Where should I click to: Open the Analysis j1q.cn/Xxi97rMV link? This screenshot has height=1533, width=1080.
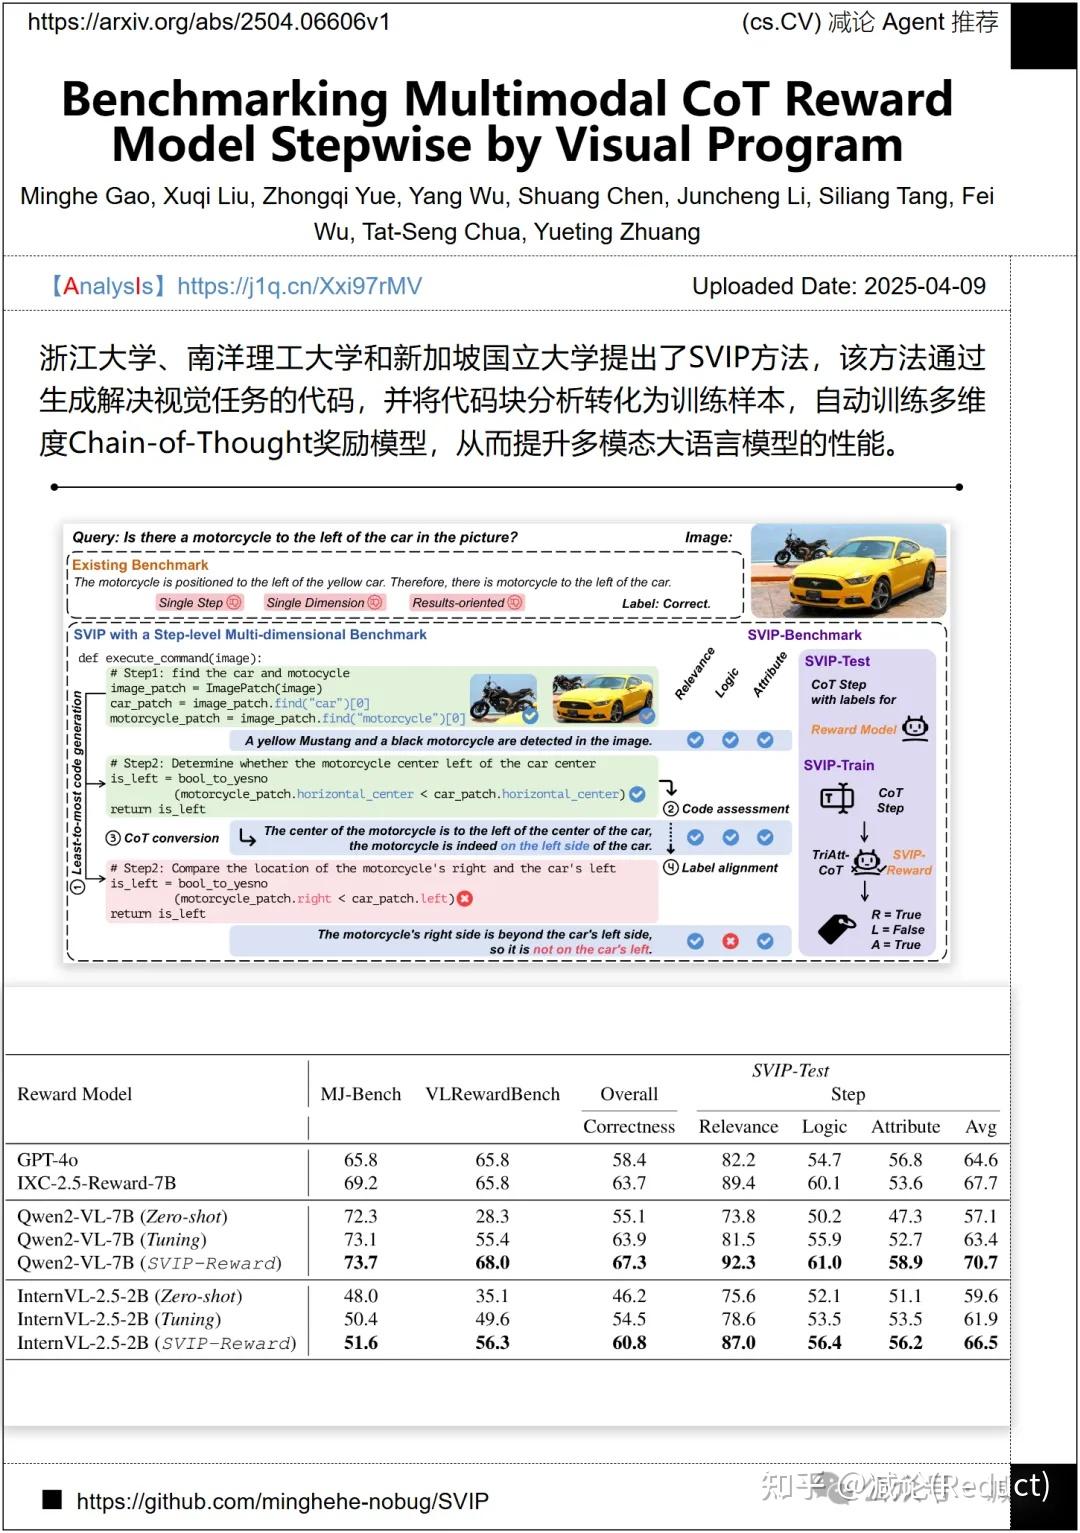coord(237,286)
